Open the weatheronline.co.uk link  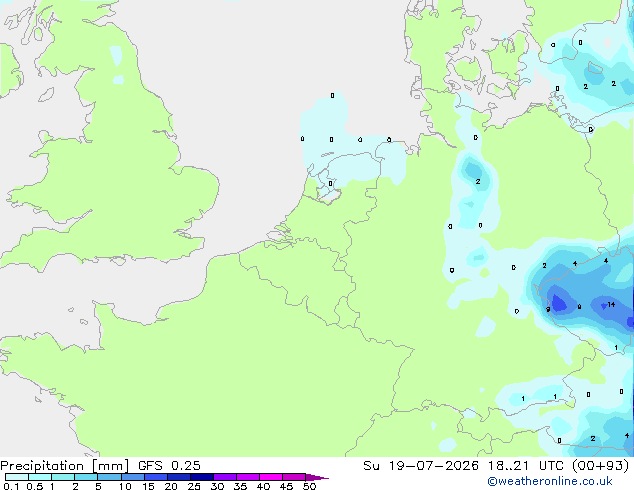tap(550, 481)
